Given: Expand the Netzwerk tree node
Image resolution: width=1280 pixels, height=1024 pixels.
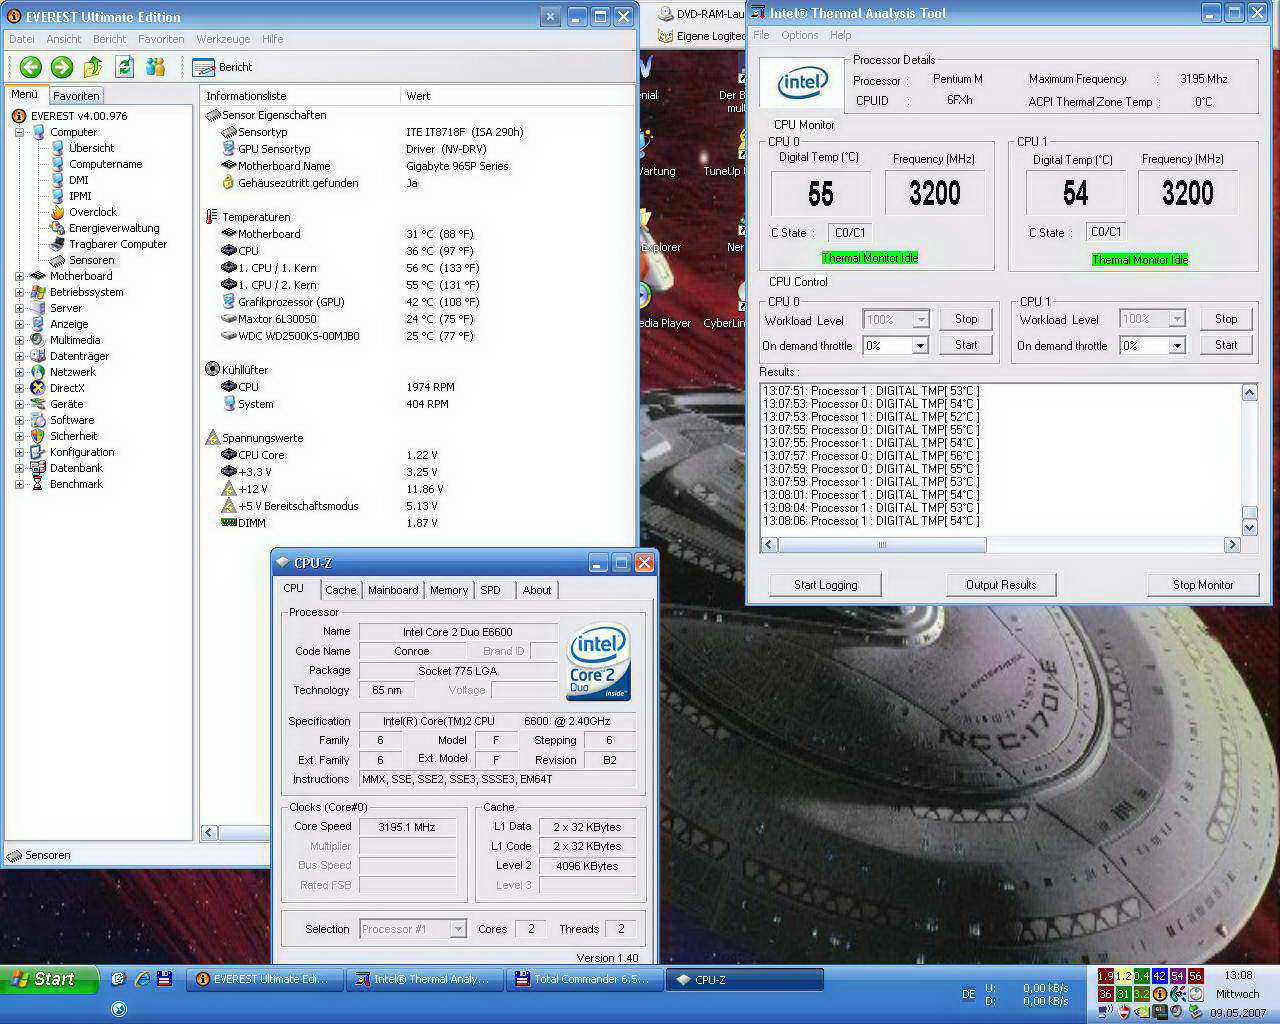Looking at the screenshot, I should [19, 372].
